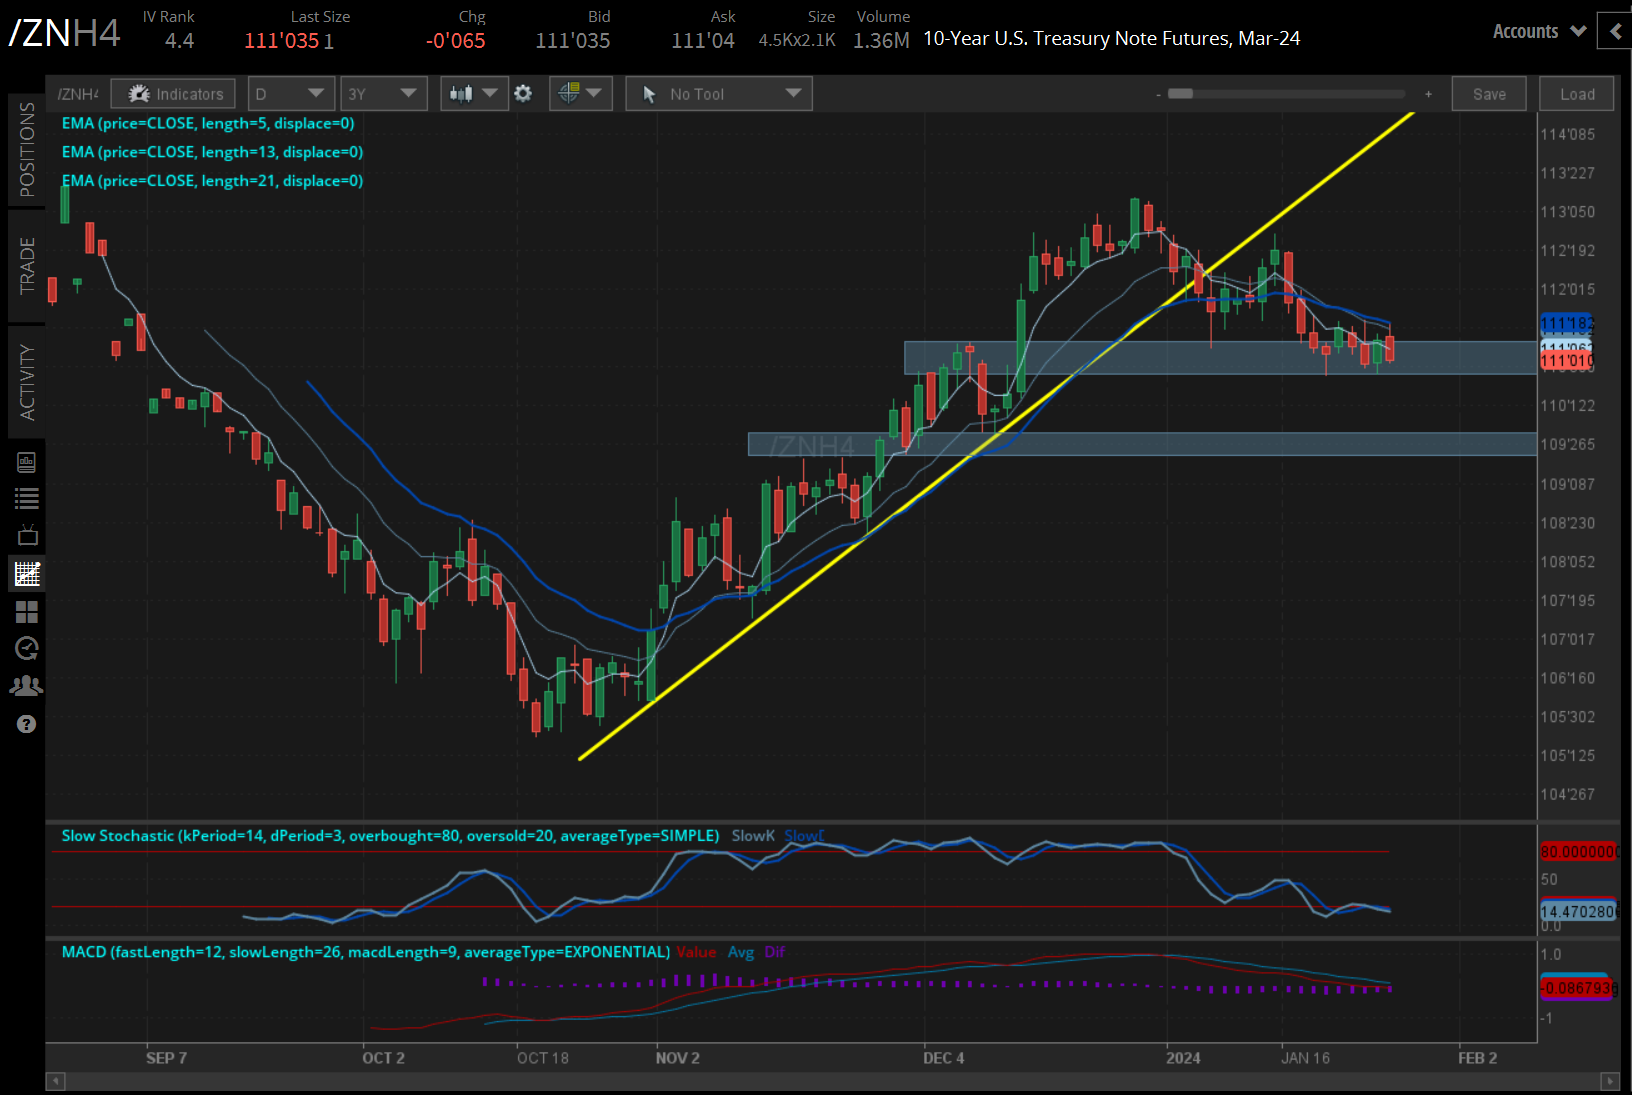The image size is (1632, 1095).
Task: Open the D timeframe dropdown
Action: [x=290, y=92]
